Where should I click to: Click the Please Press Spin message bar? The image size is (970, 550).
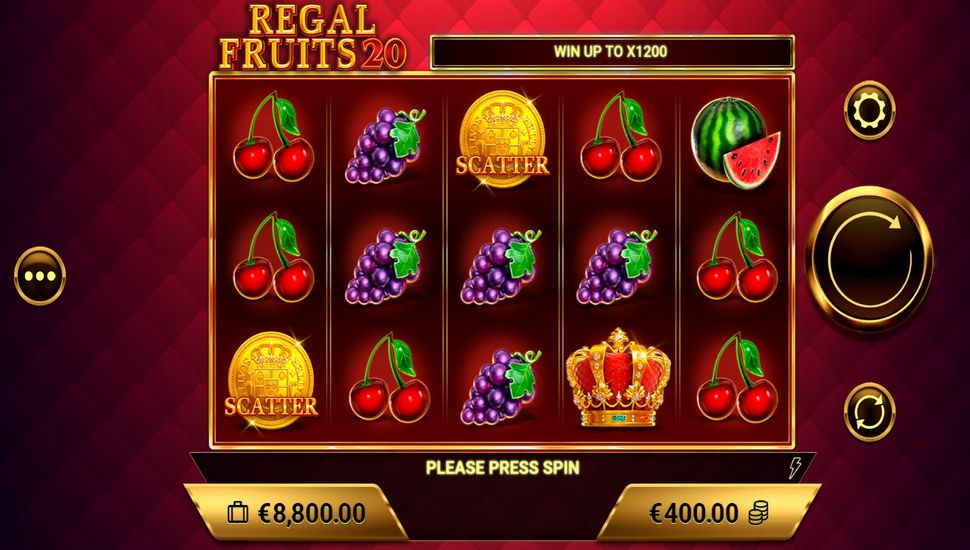click(x=502, y=467)
